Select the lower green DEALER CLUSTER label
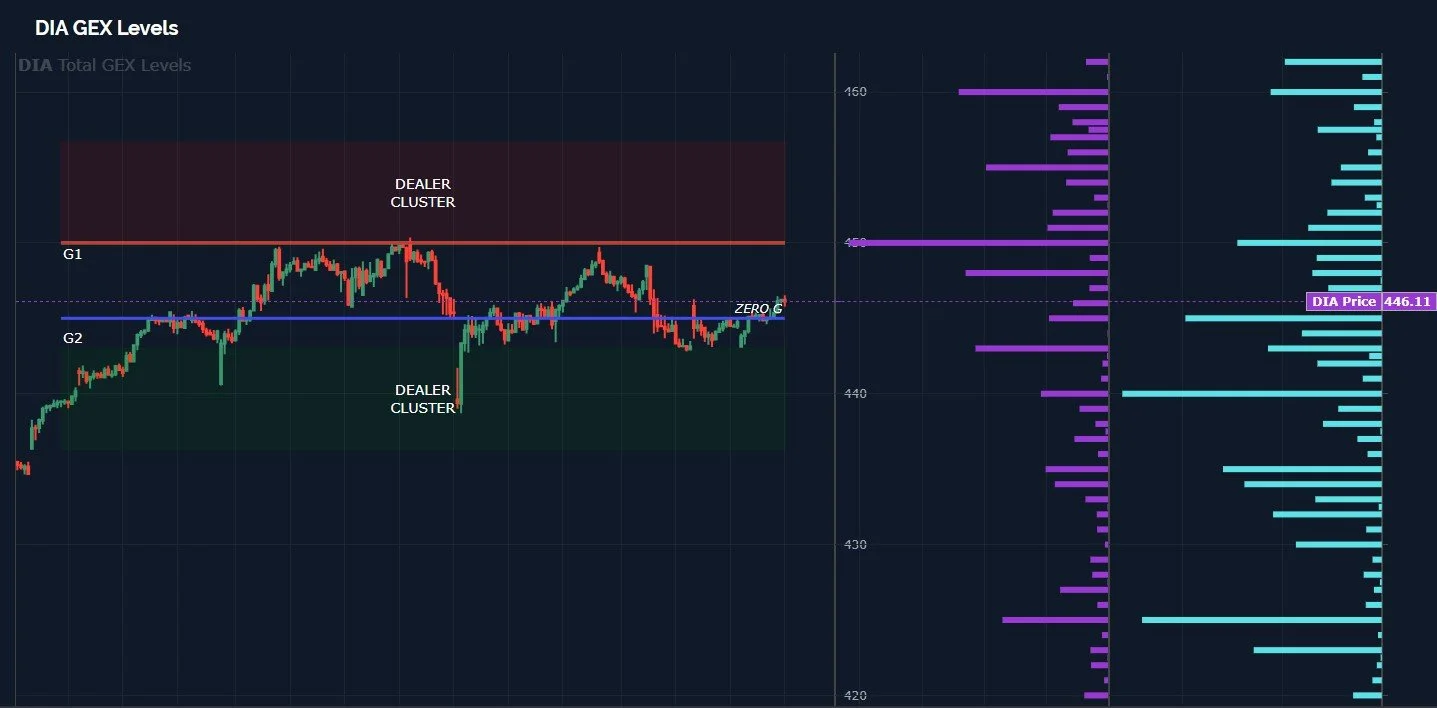 pos(422,399)
